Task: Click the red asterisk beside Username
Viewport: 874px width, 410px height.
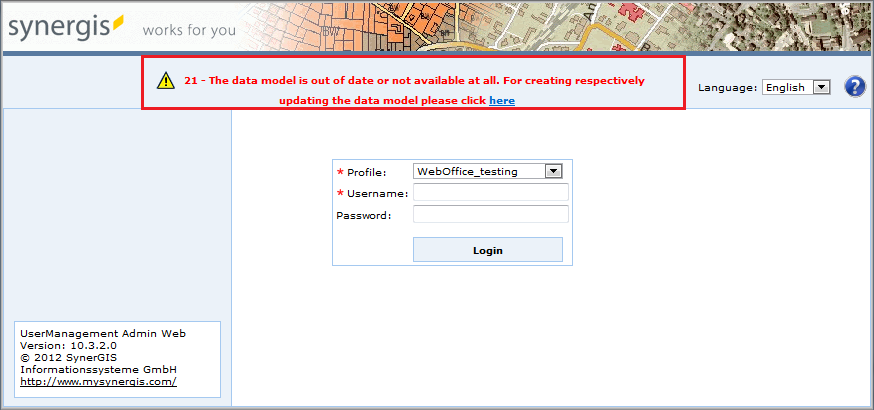Action: coord(340,193)
